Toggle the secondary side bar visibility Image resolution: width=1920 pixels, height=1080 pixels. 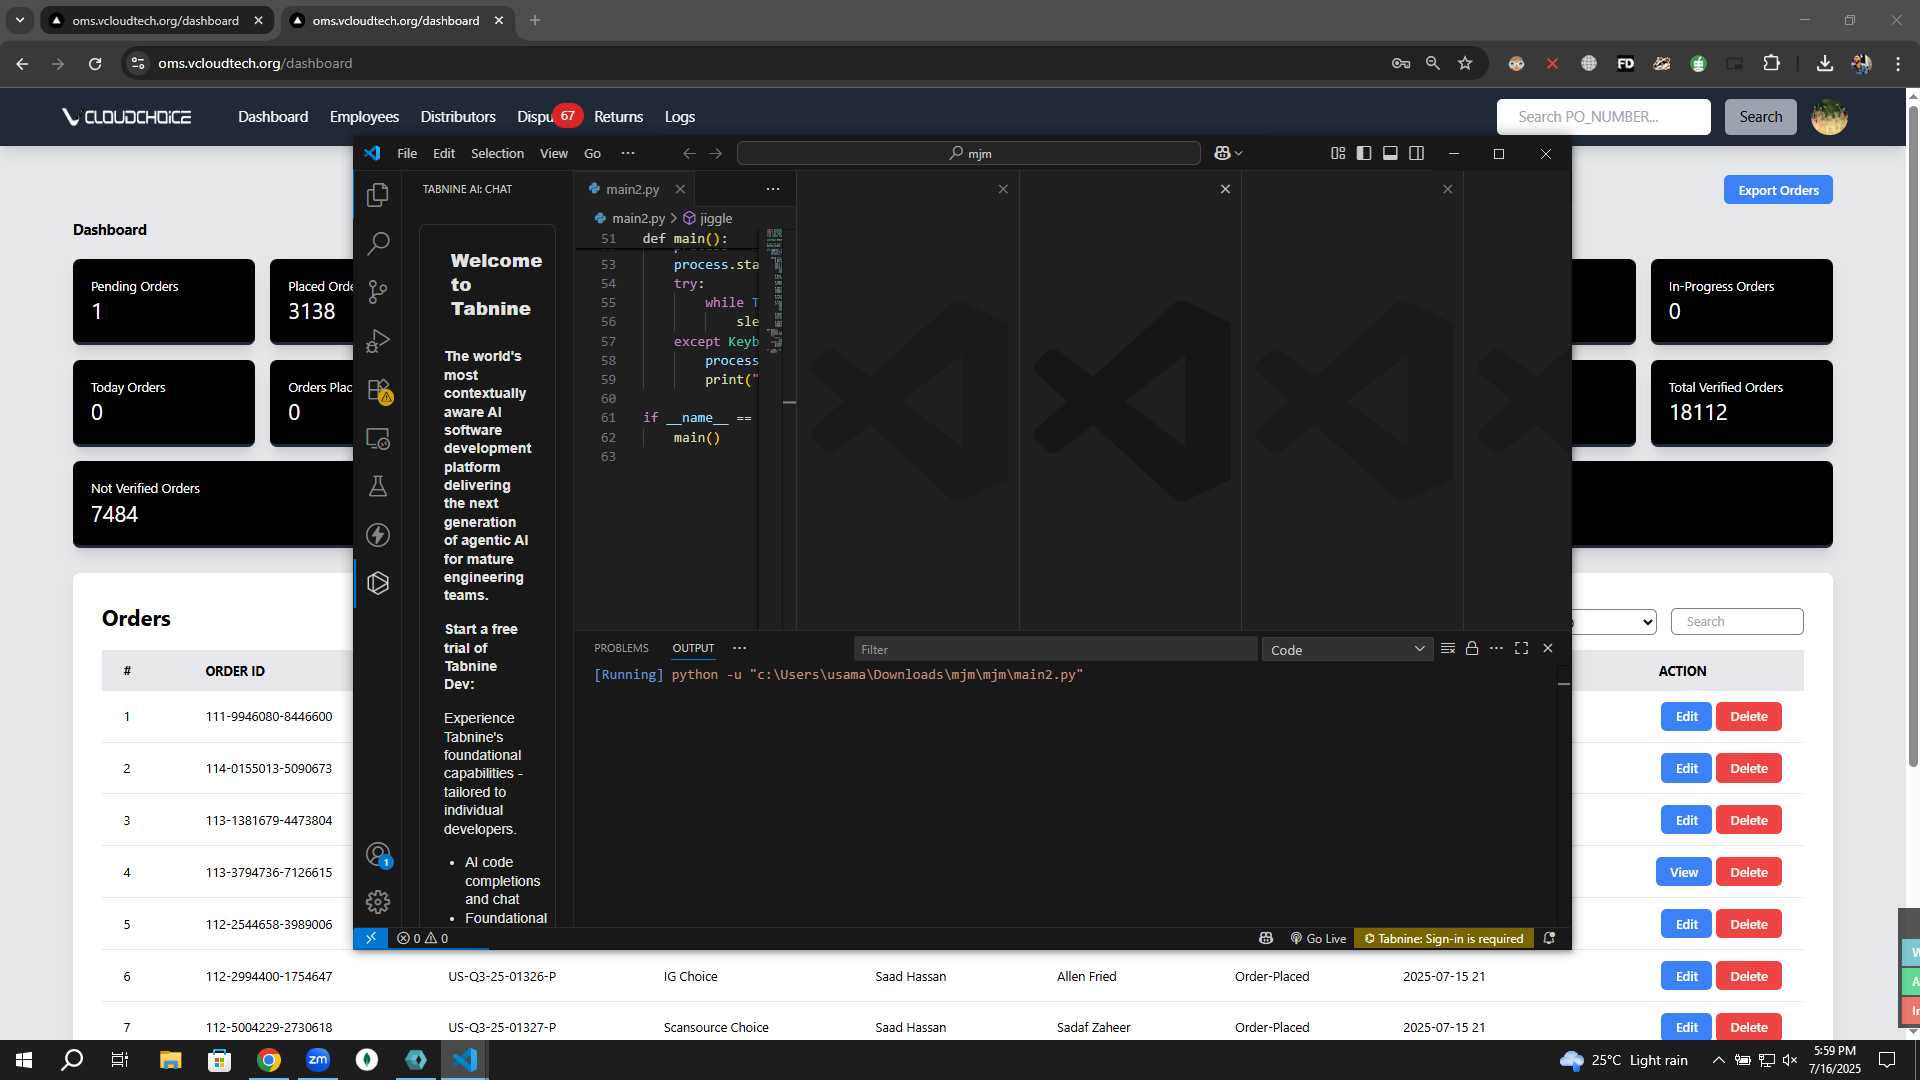click(1417, 153)
